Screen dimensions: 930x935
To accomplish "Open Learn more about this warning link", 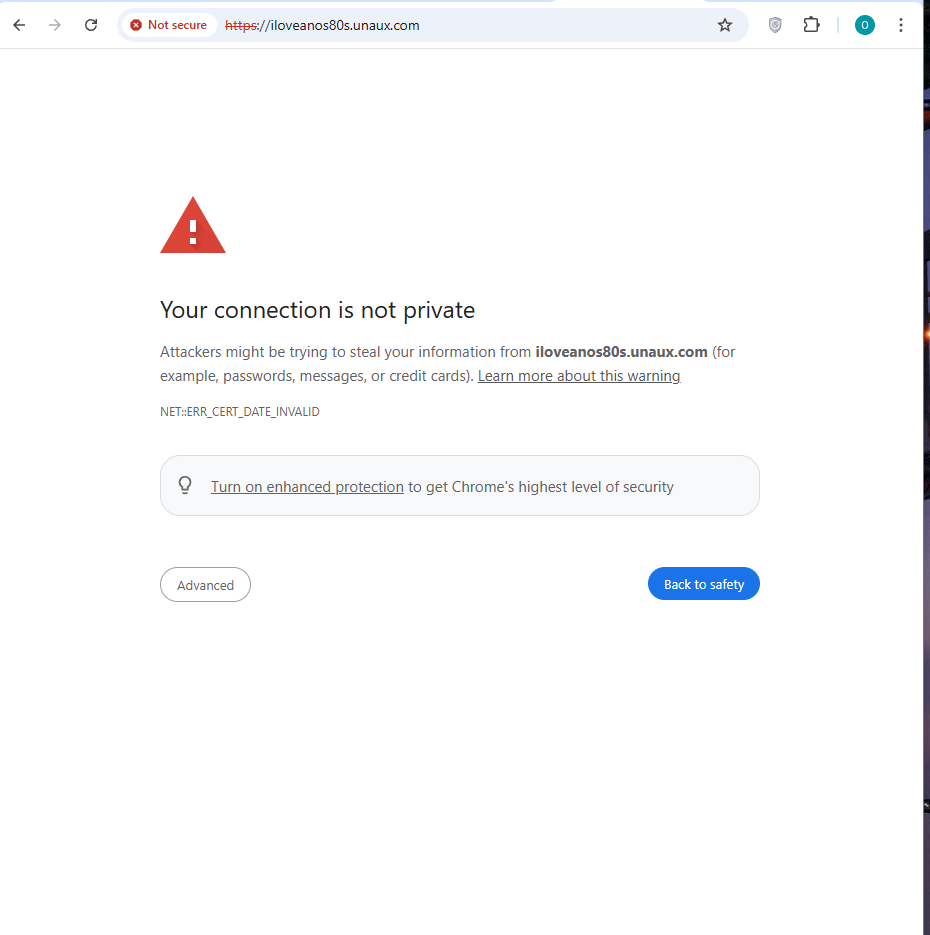I will click(578, 376).
